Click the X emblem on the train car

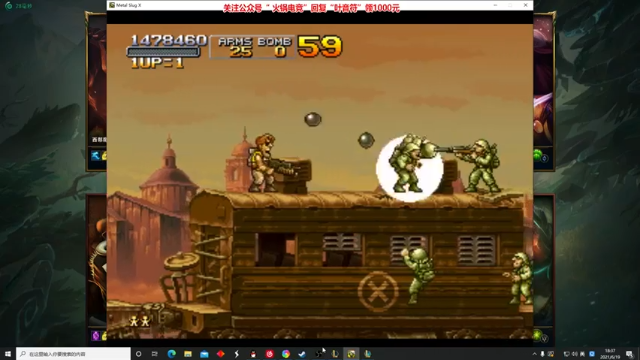tap(378, 292)
